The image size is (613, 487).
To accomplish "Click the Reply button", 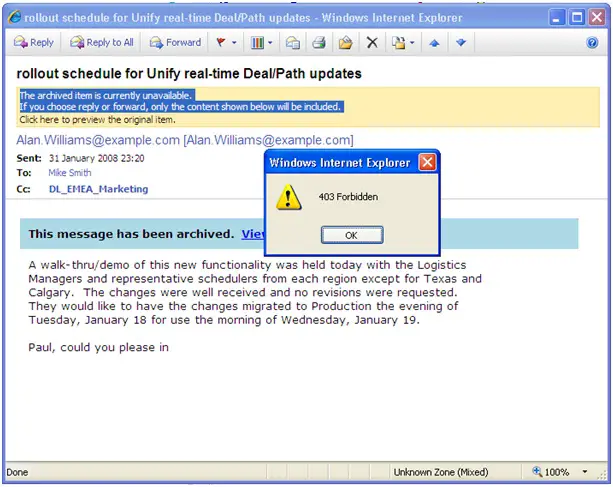I will pos(34,42).
